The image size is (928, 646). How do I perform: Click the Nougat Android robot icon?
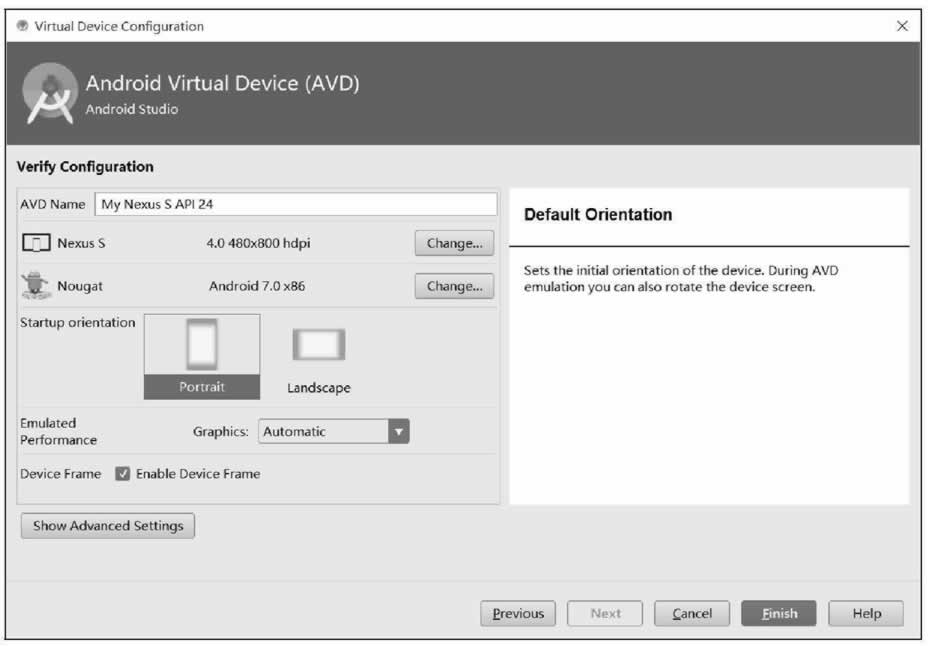pos(36,286)
